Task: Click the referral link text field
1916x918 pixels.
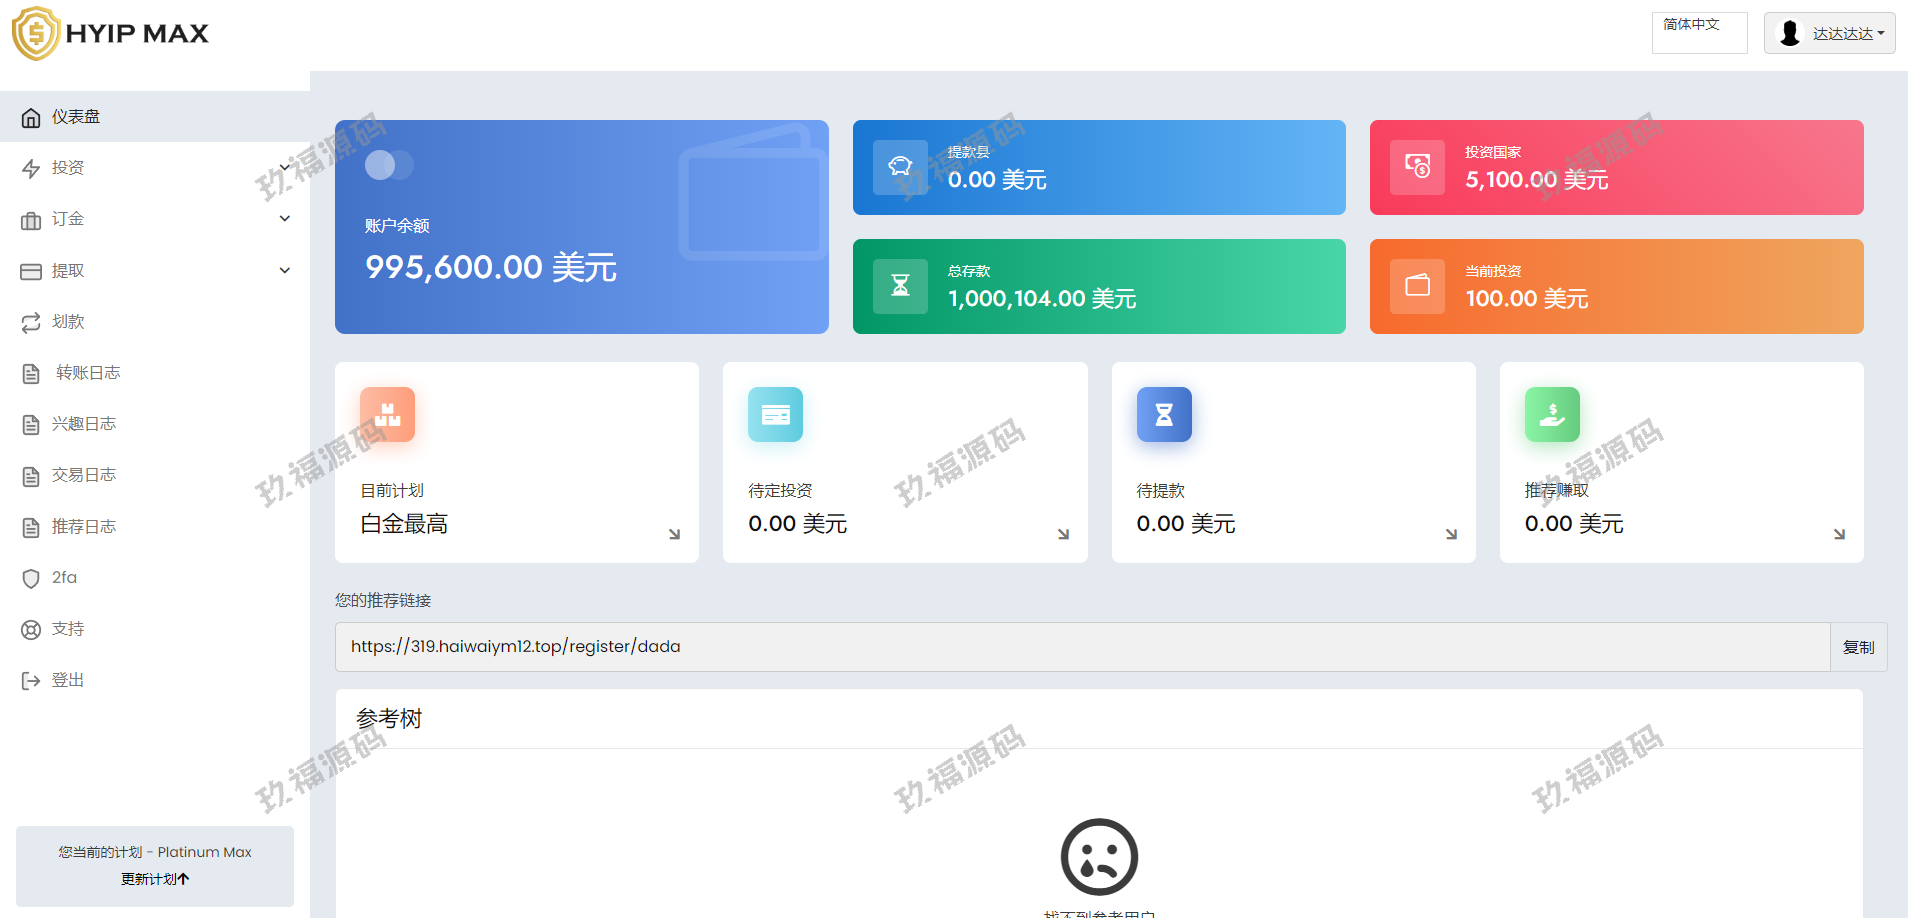Action: (1081, 647)
